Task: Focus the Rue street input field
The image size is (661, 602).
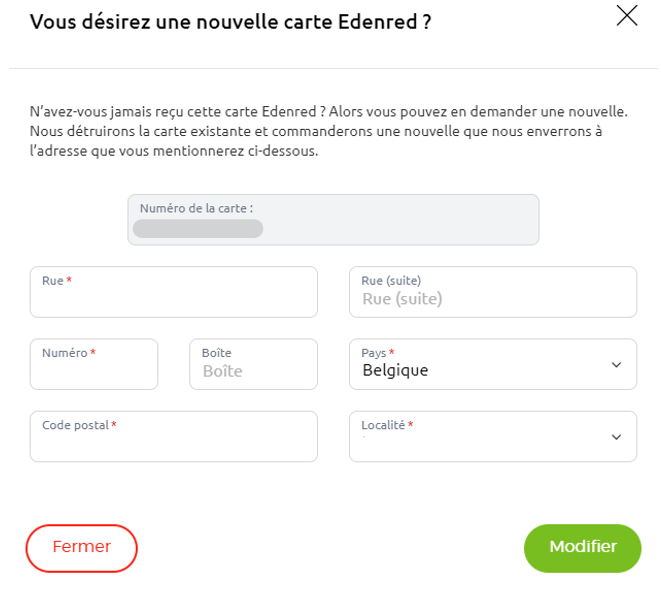Action: click(173, 297)
